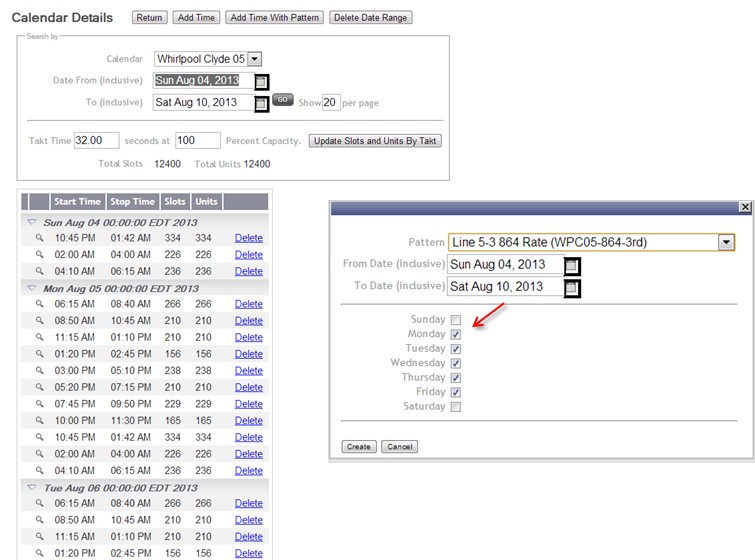The height and width of the screenshot is (560, 755).
Task: Collapse the Tue Aug 06 group
Action: click(32, 487)
